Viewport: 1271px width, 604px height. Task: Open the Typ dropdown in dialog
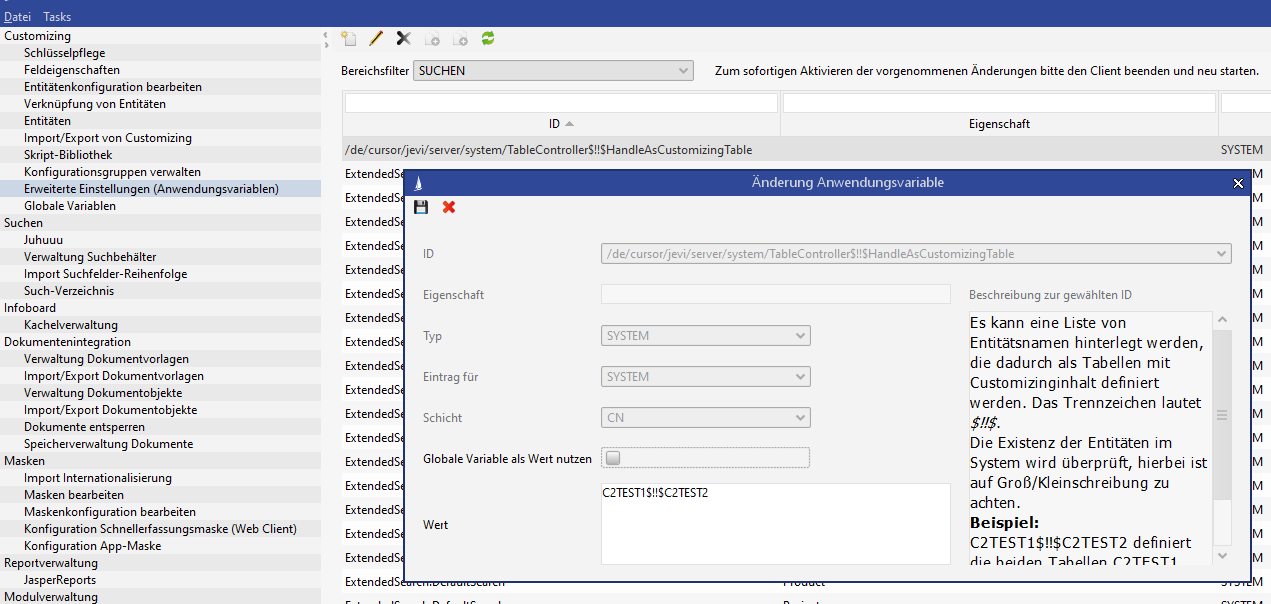coord(705,336)
